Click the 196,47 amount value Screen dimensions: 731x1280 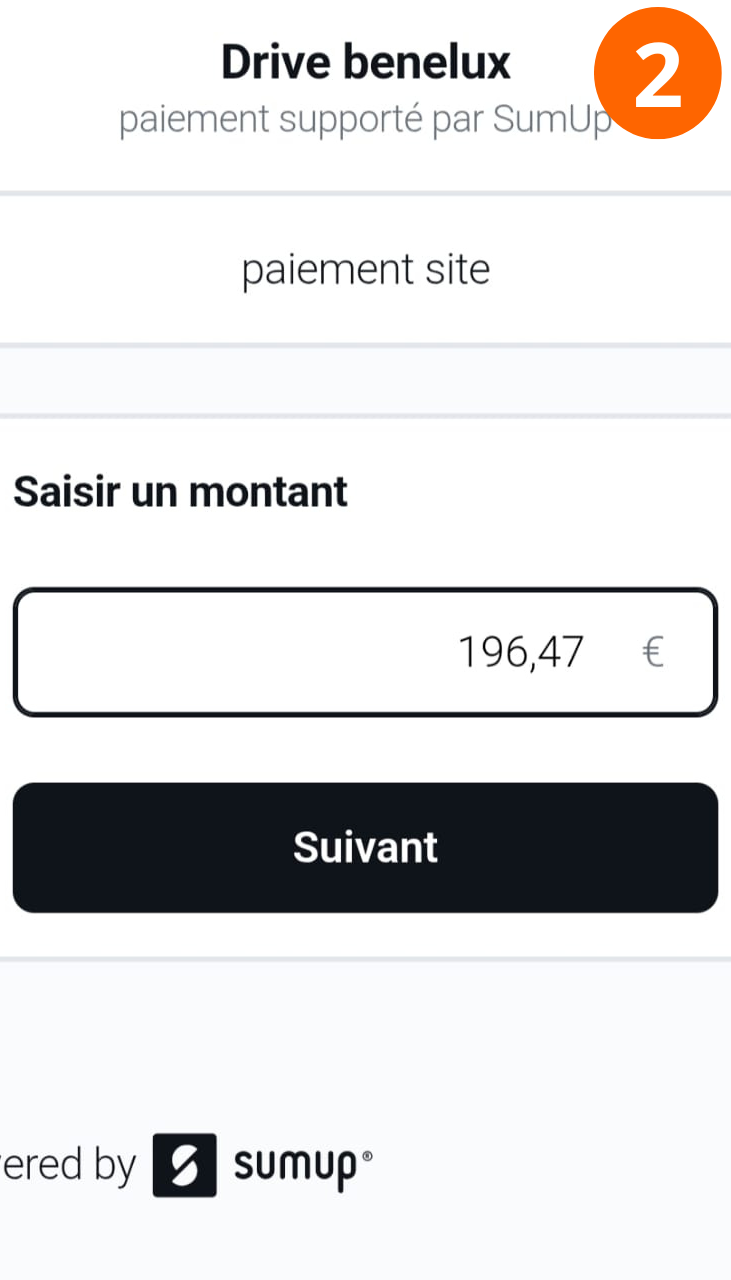point(520,653)
